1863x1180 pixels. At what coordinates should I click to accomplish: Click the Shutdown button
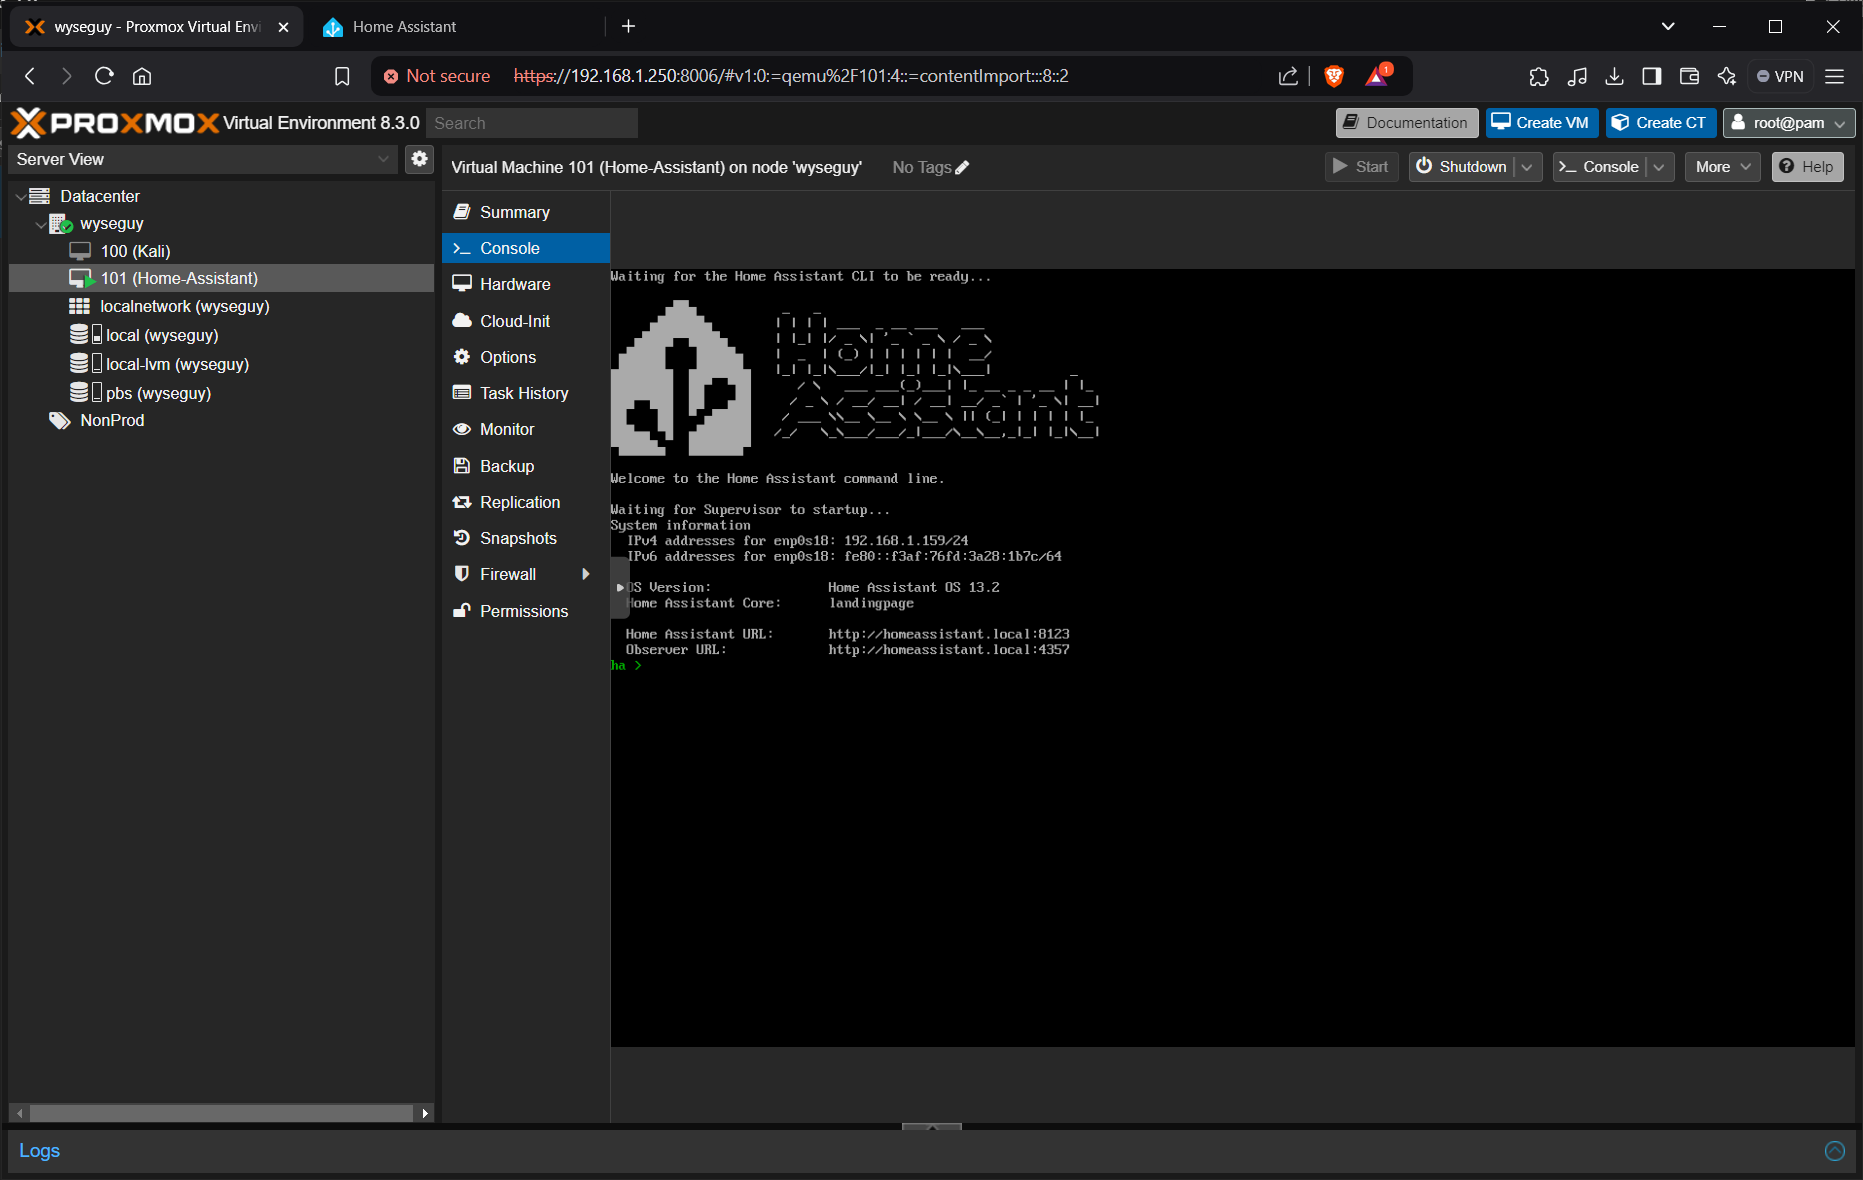pyautogui.click(x=1462, y=167)
